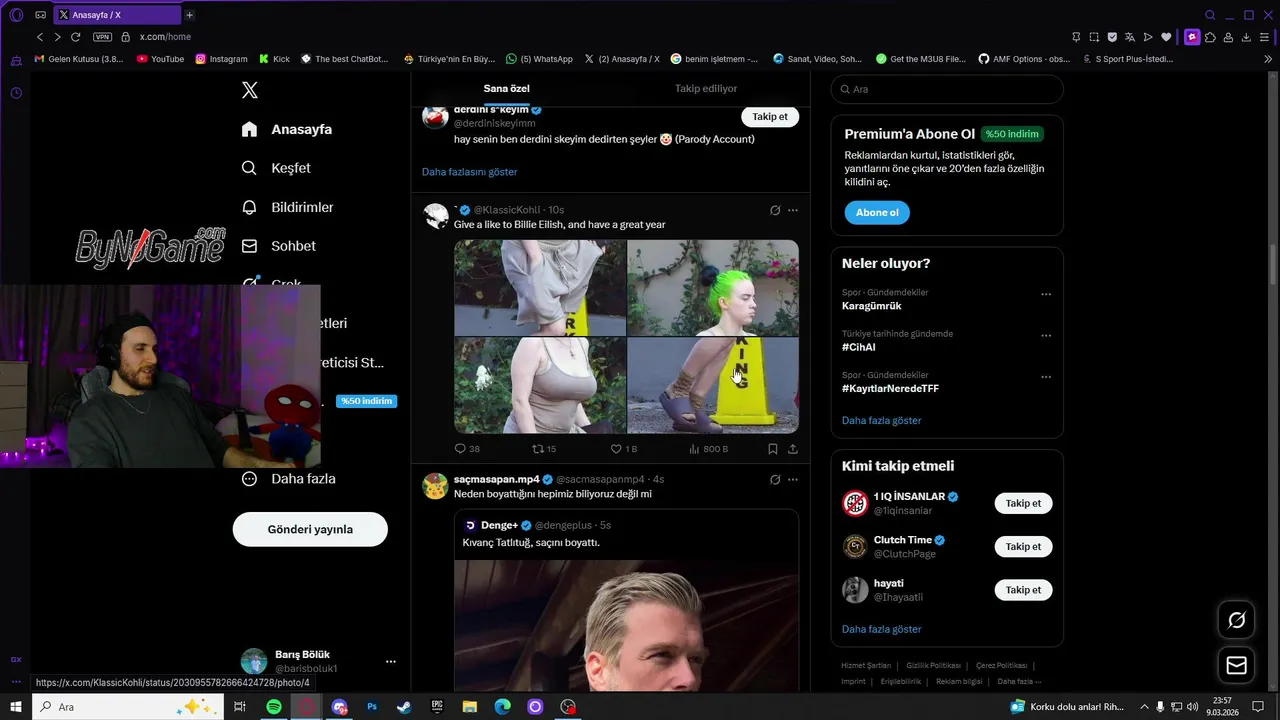Image resolution: width=1280 pixels, height=720 pixels.
Task: Open Daha fazla menu in sidebar
Action: pos(288,479)
